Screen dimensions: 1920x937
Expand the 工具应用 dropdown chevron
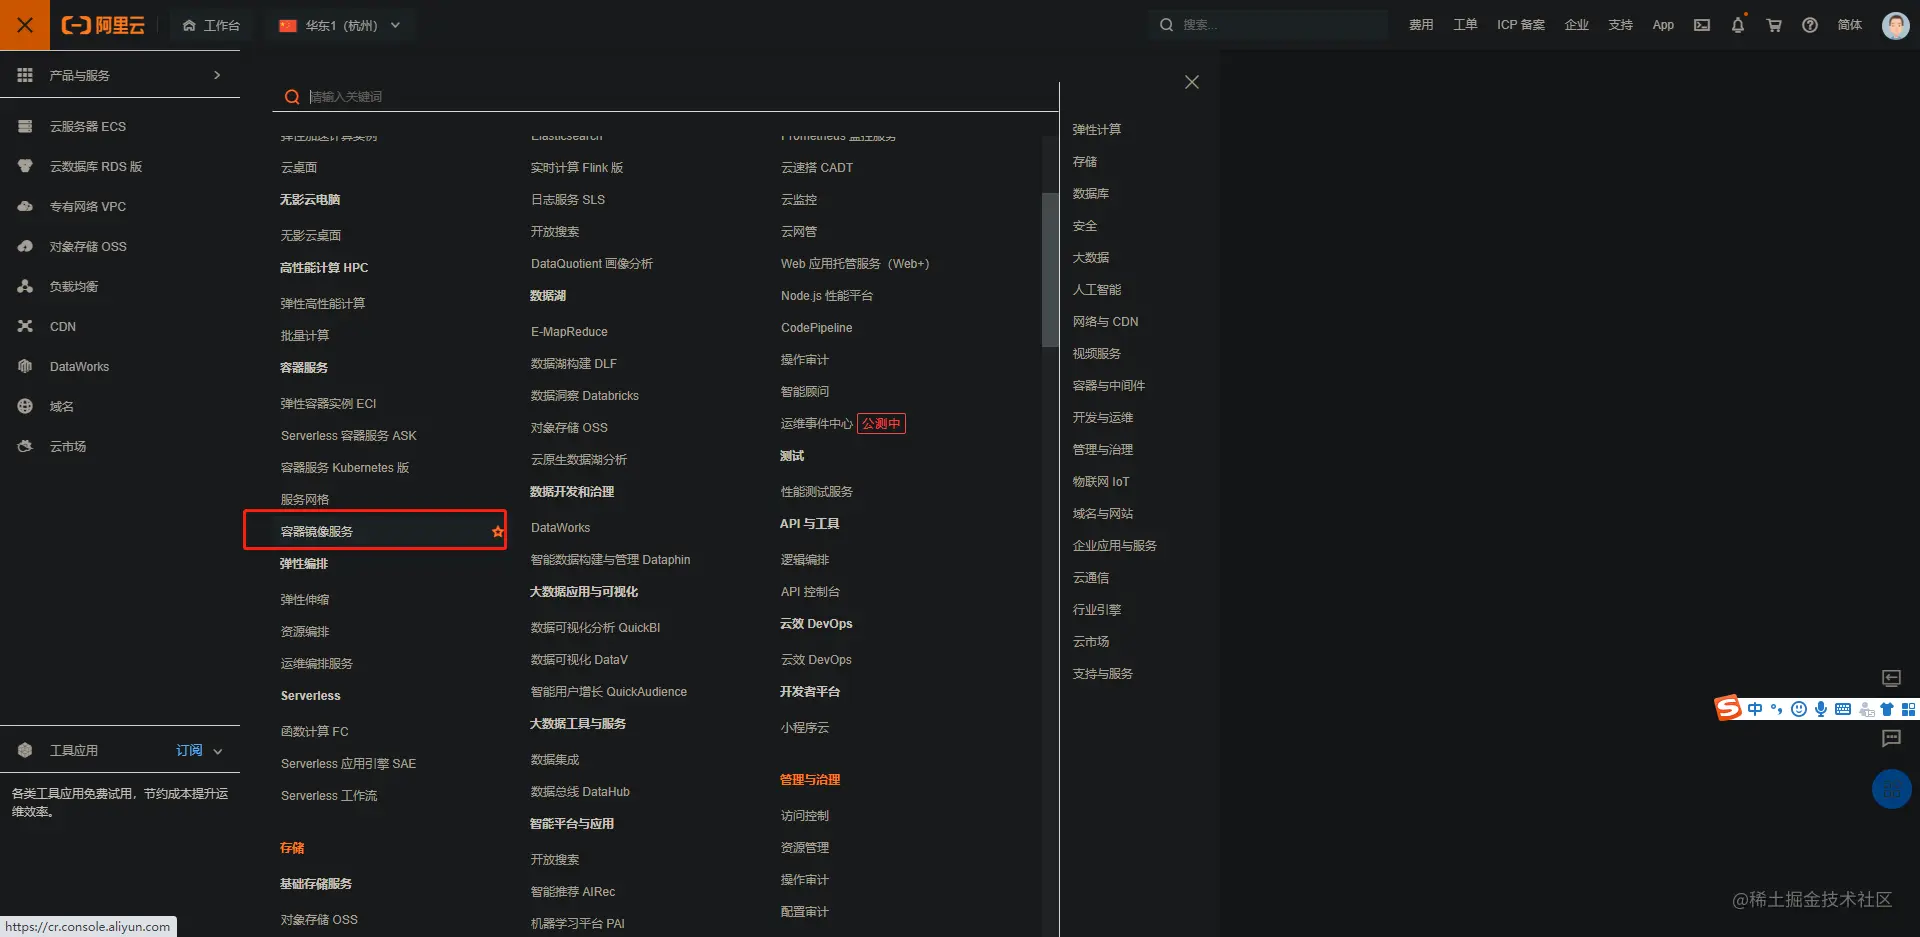tap(218, 751)
